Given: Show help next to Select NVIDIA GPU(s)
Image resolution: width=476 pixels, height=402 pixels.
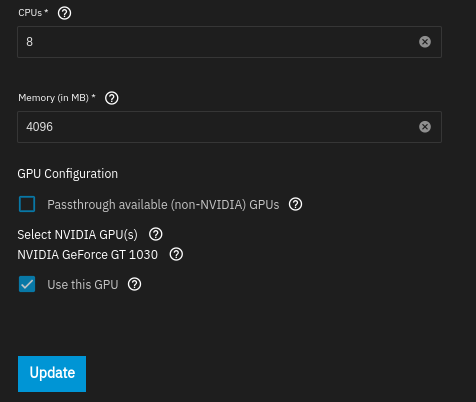Looking at the screenshot, I should click(x=156, y=234).
